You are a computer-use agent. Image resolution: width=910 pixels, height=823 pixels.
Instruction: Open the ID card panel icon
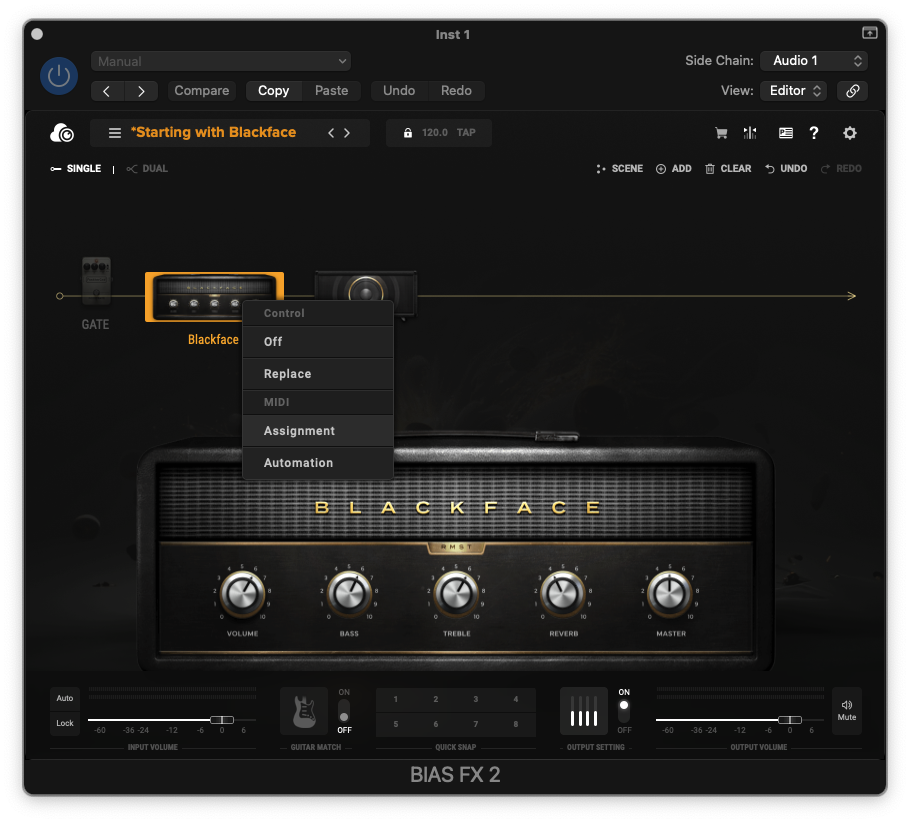pyautogui.click(x=786, y=133)
